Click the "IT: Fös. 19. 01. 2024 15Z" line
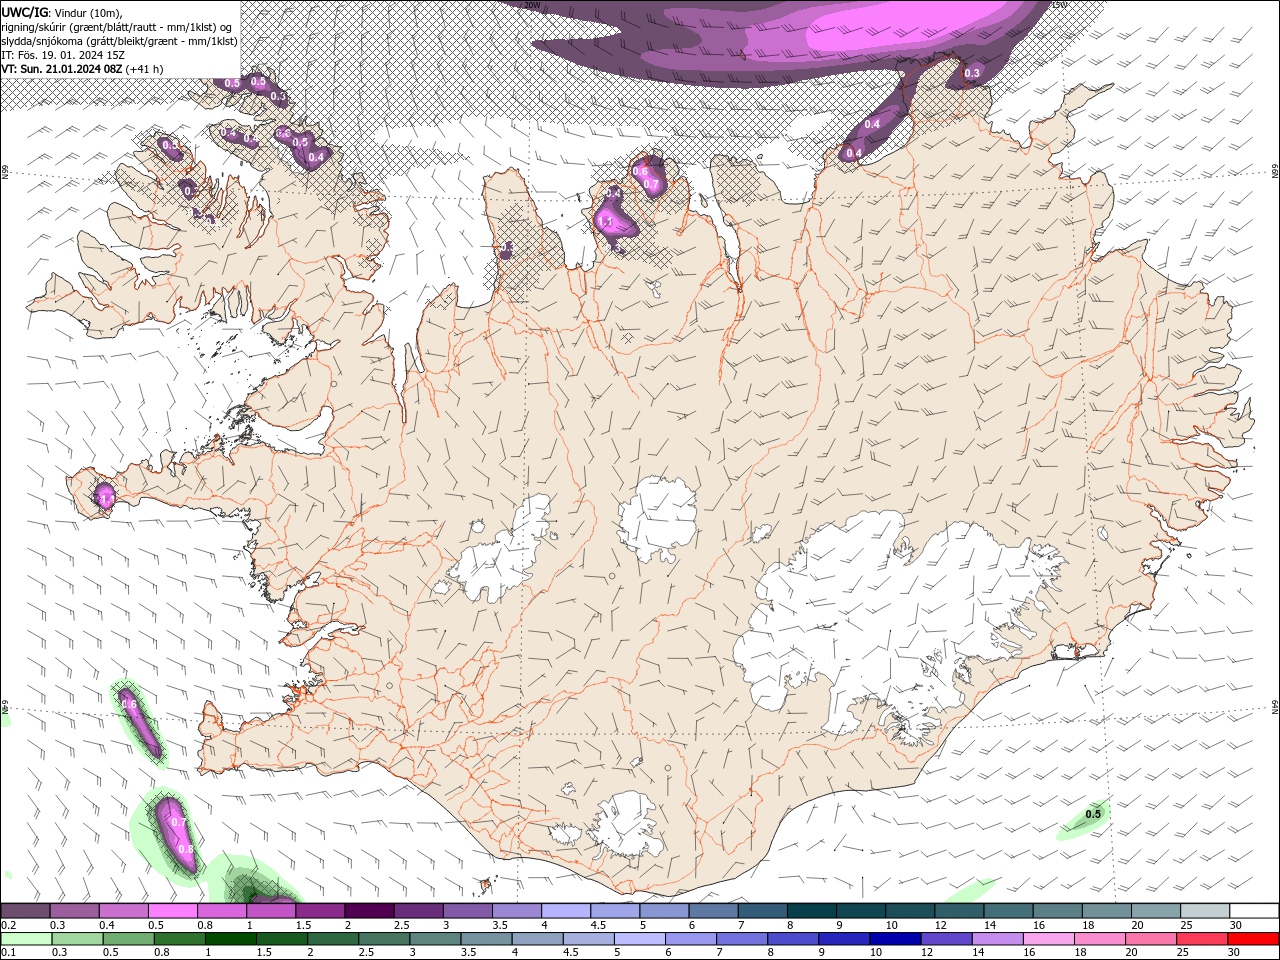Screen dimensions: 1280x960 [63, 55]
